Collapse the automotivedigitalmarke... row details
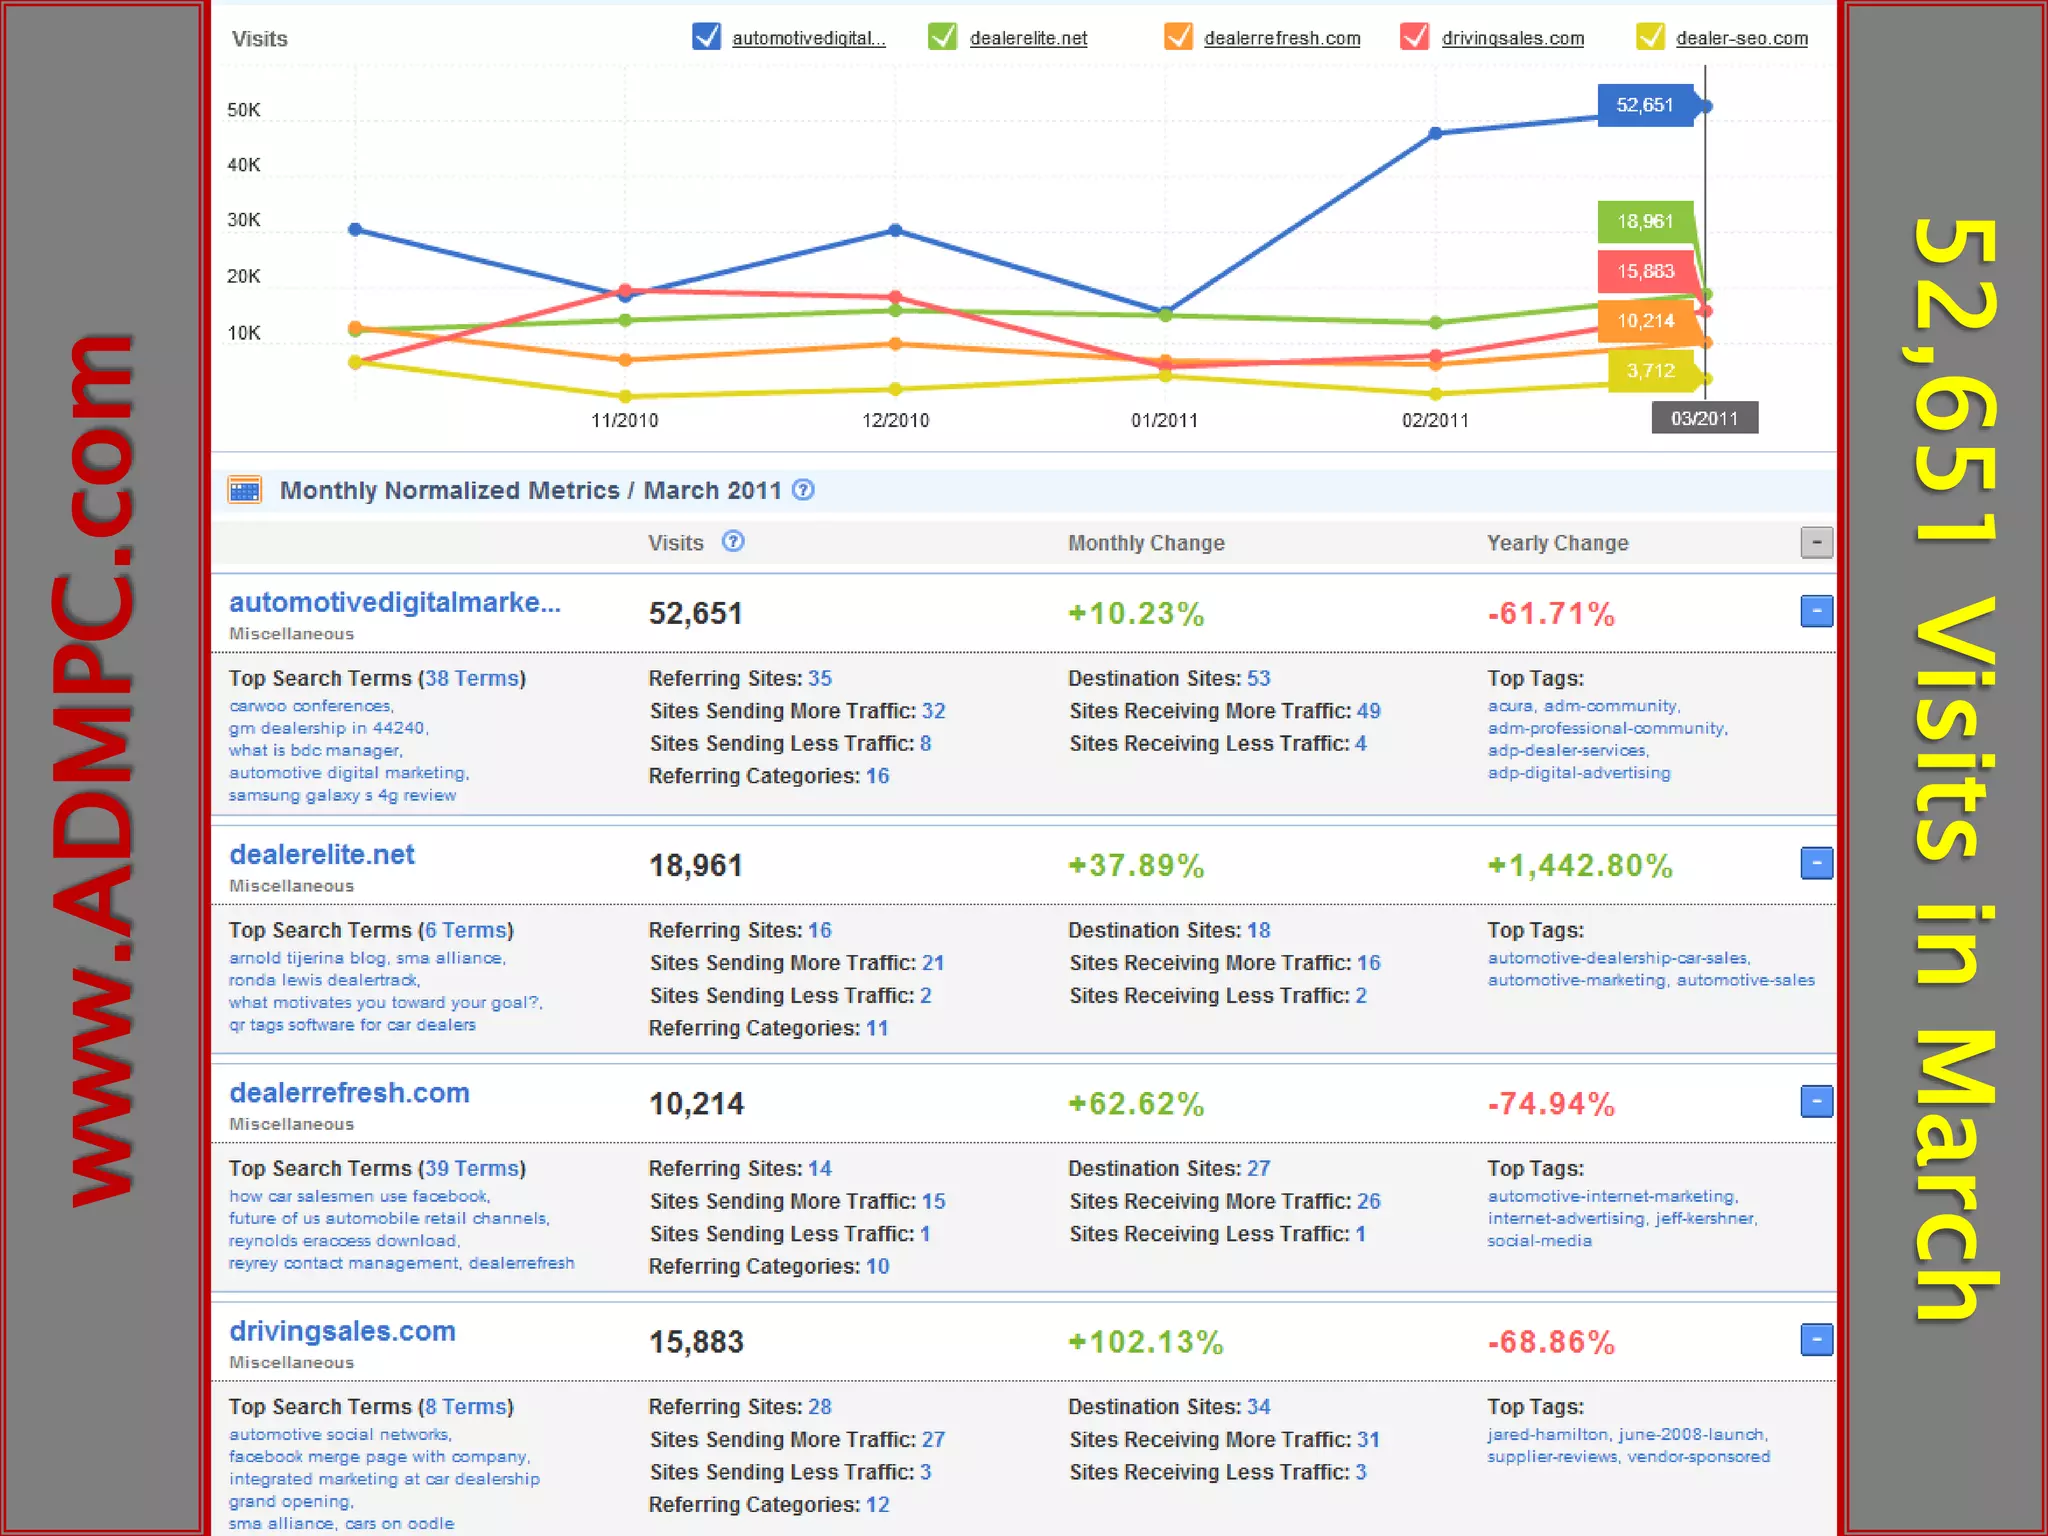 tap(1816, 611)
